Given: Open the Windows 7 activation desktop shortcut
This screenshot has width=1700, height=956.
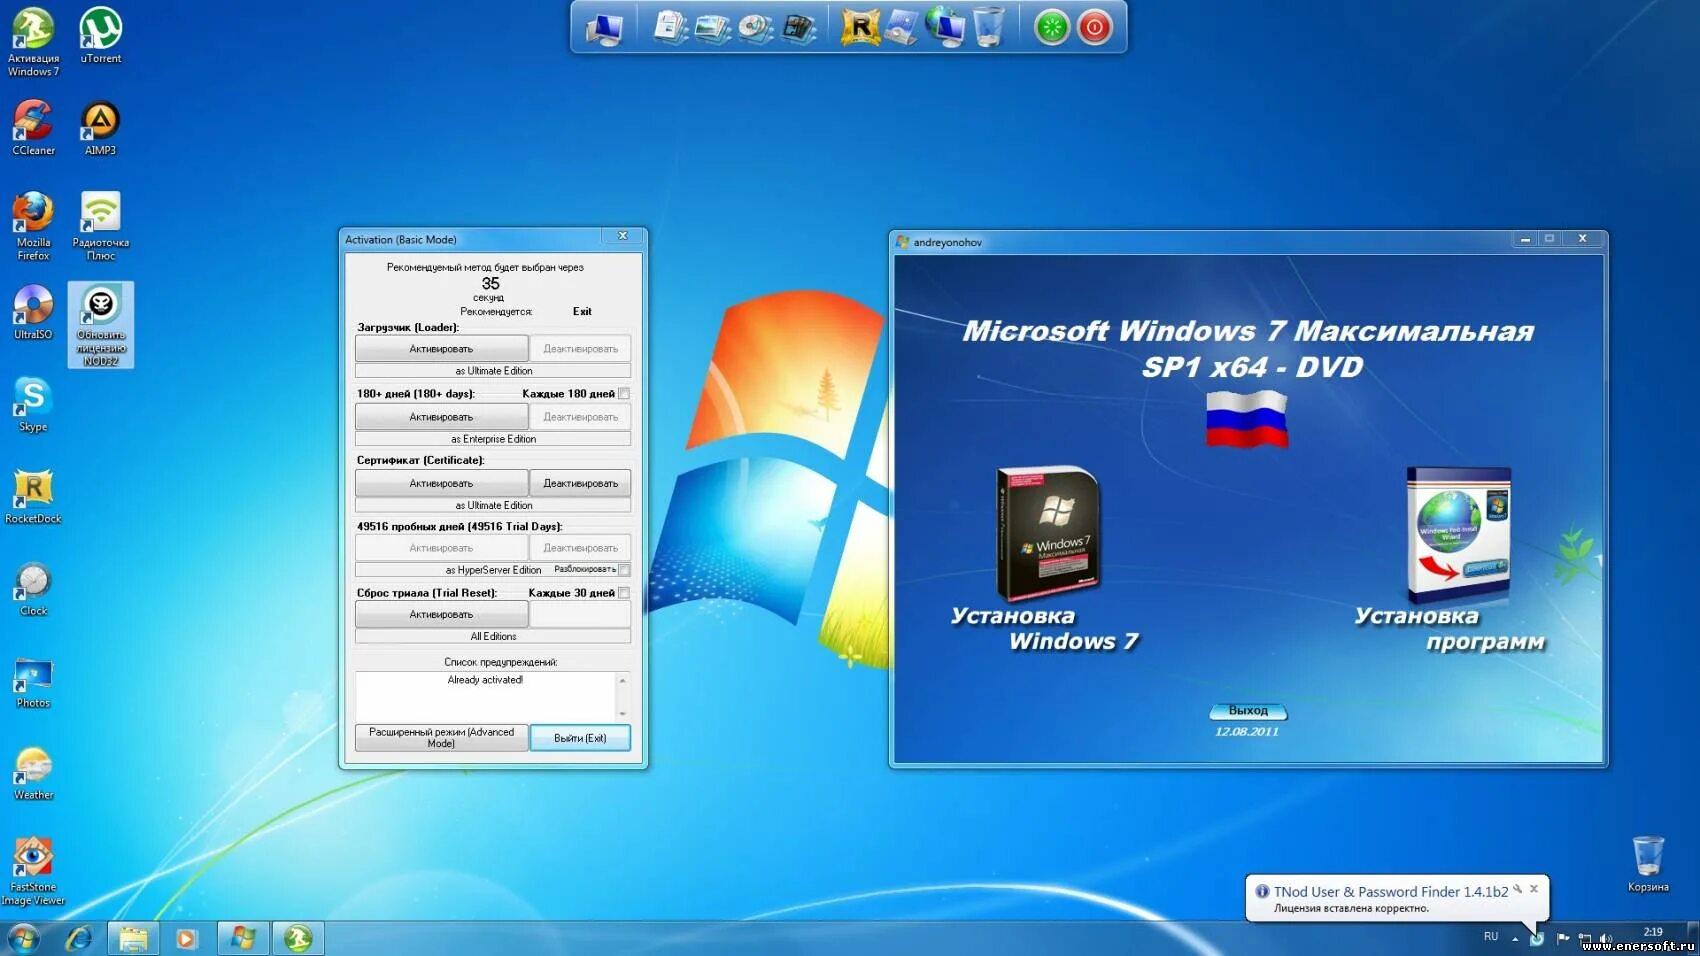Looking at the screenshot, I should [x=33, y=41].
